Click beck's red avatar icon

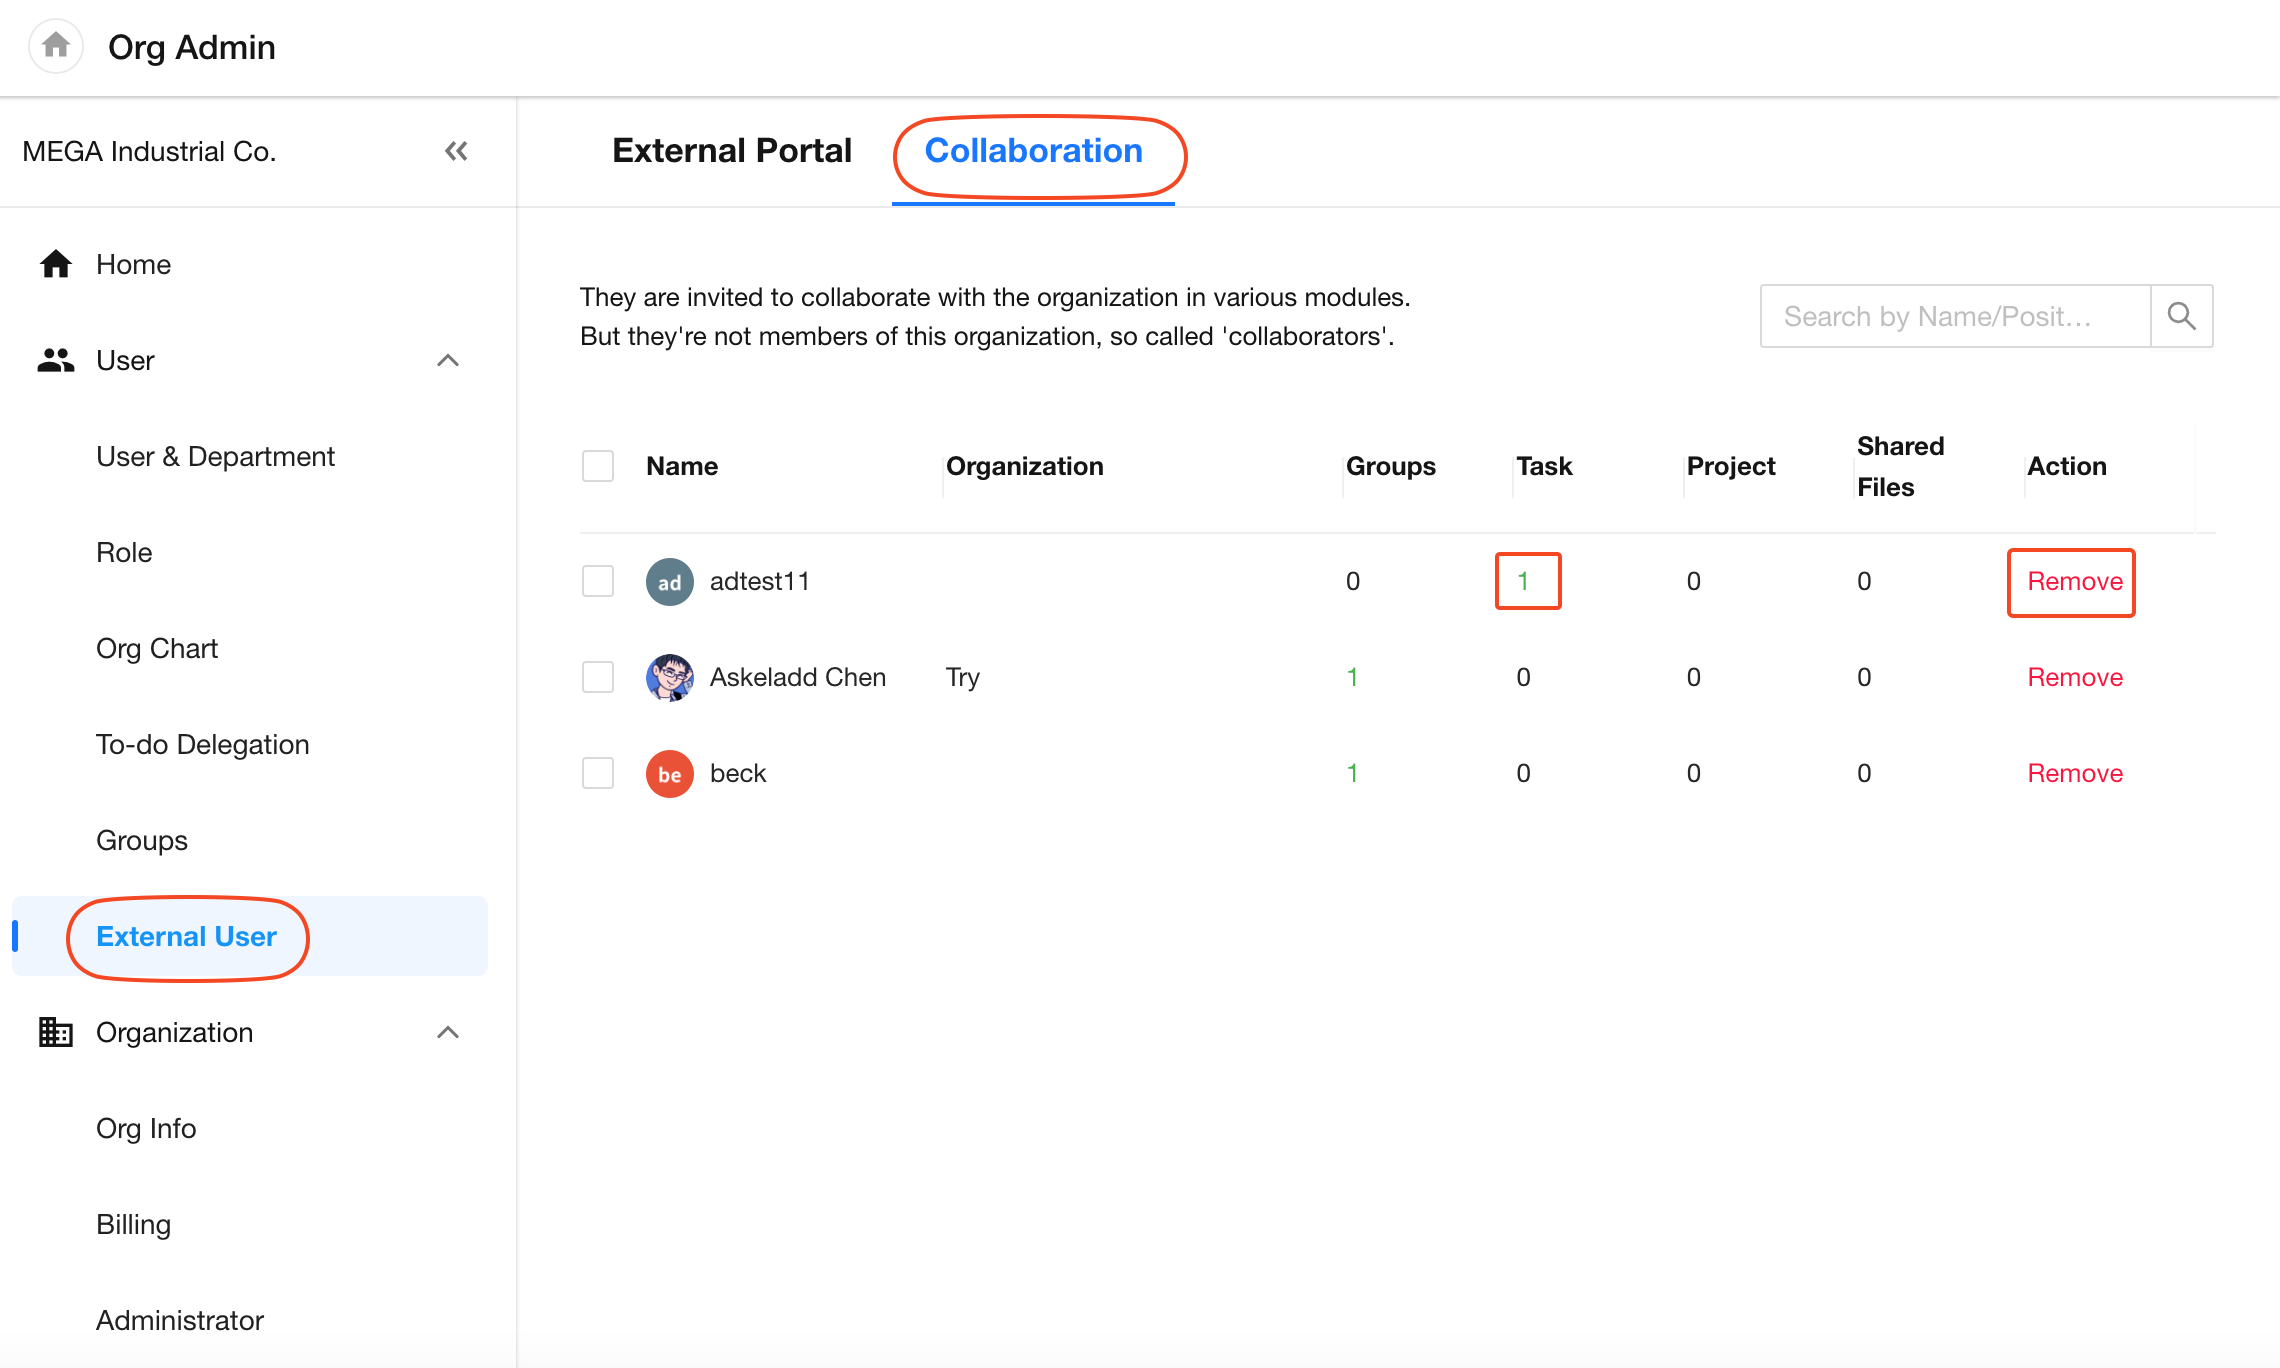pos(669,774)
